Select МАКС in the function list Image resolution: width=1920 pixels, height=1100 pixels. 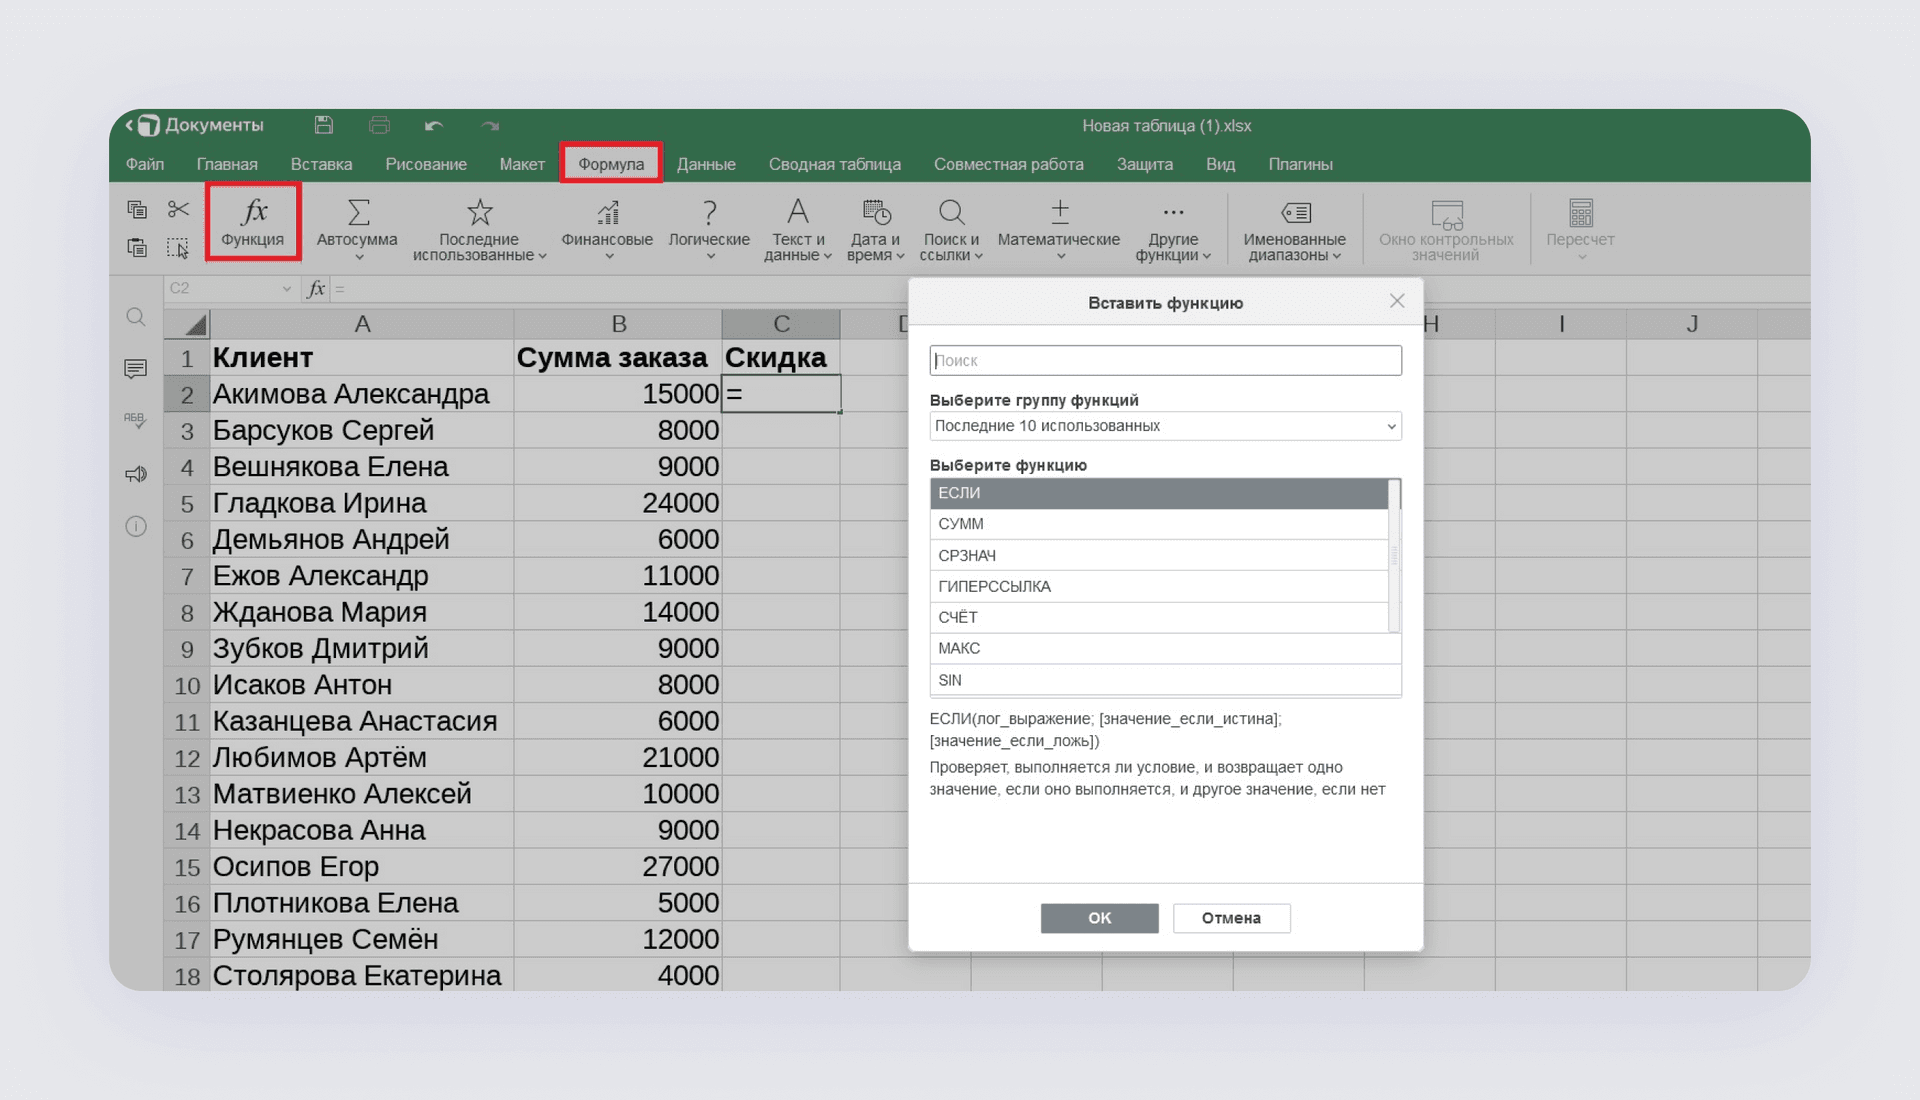[1165, 648]
